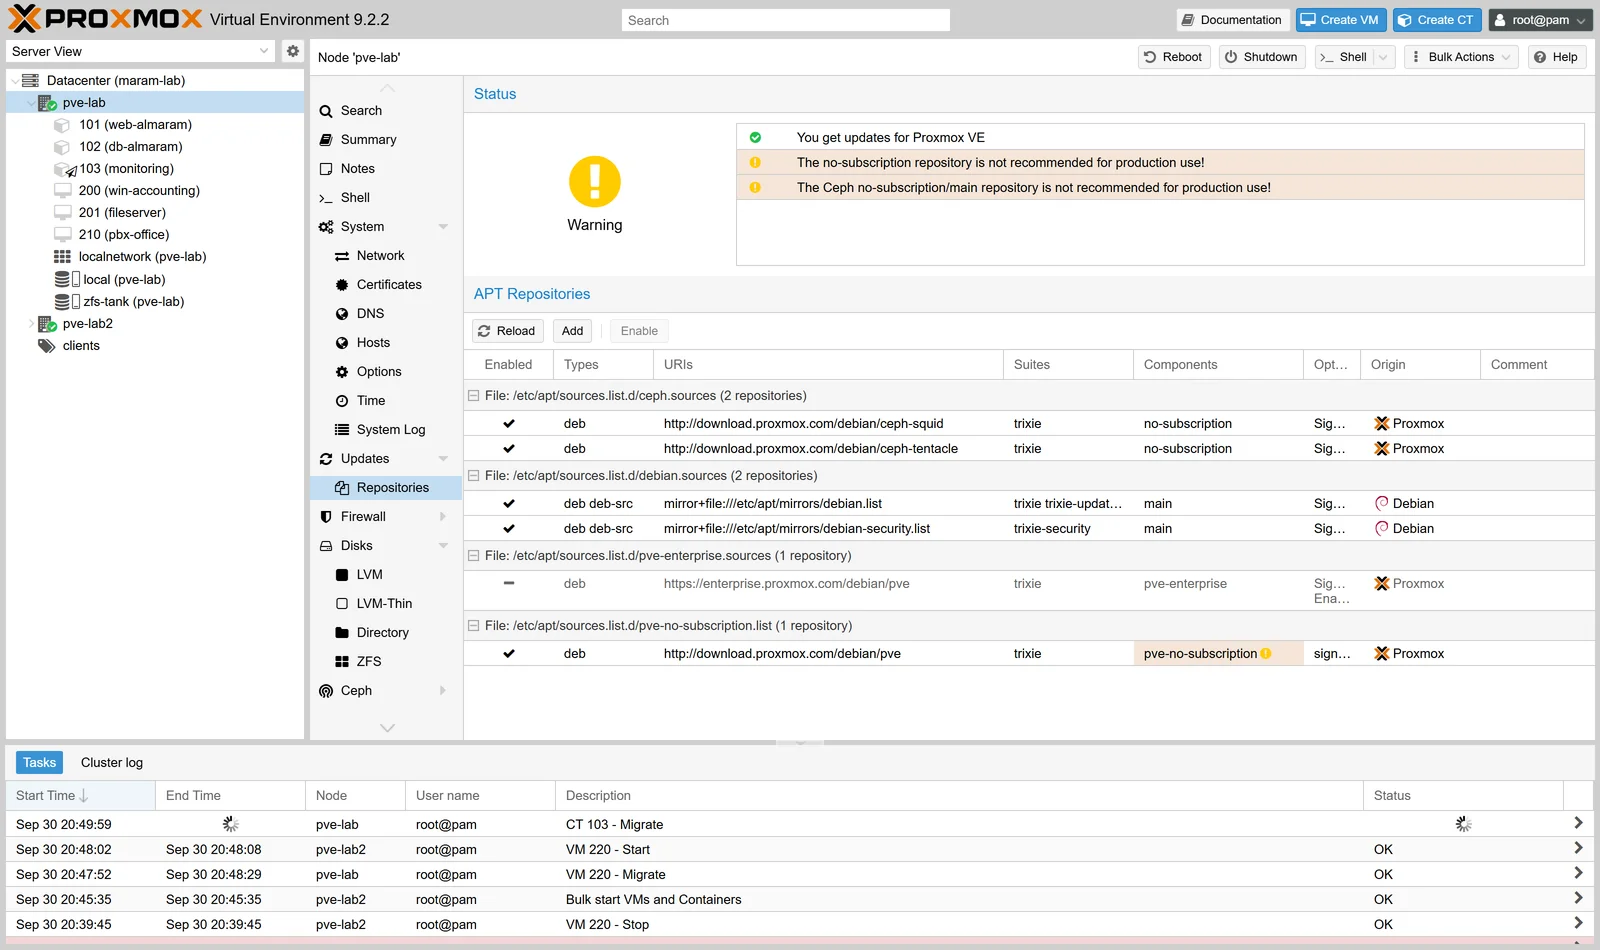Click the gear icon beside Server View
1600x950 pixels.
click(x=292, y=51)
